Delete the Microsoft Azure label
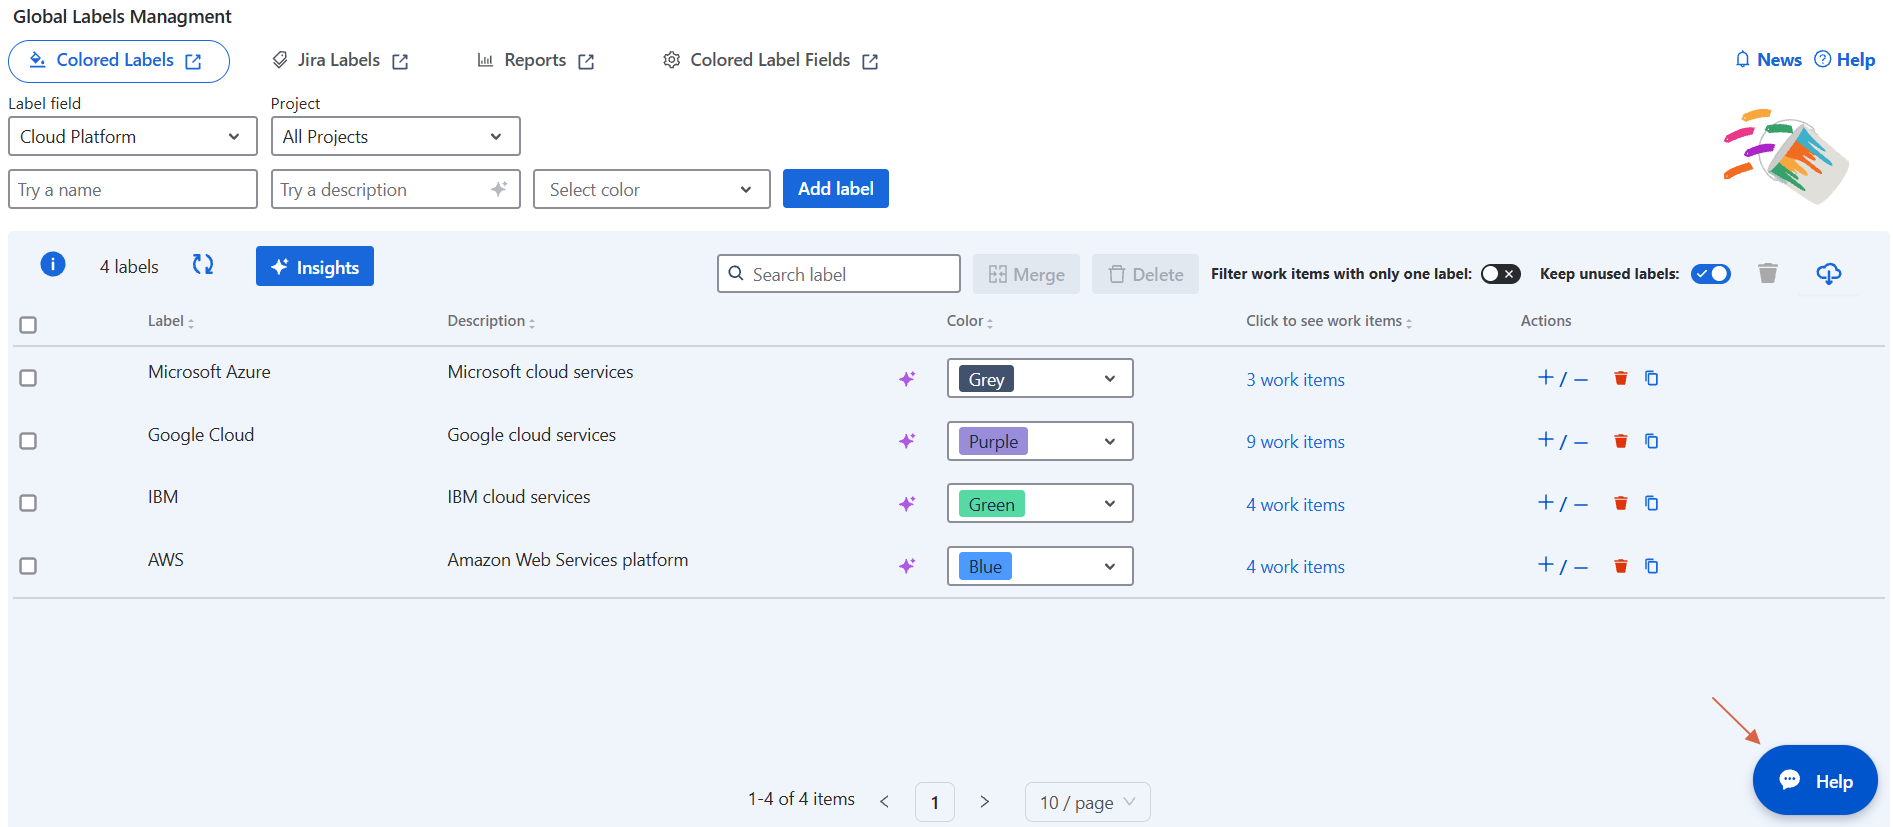 tap(1621, 378)
